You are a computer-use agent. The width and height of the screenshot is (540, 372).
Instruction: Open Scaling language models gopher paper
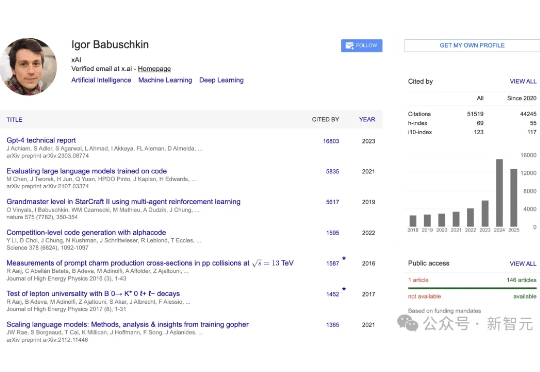click(x=127, y=324)
